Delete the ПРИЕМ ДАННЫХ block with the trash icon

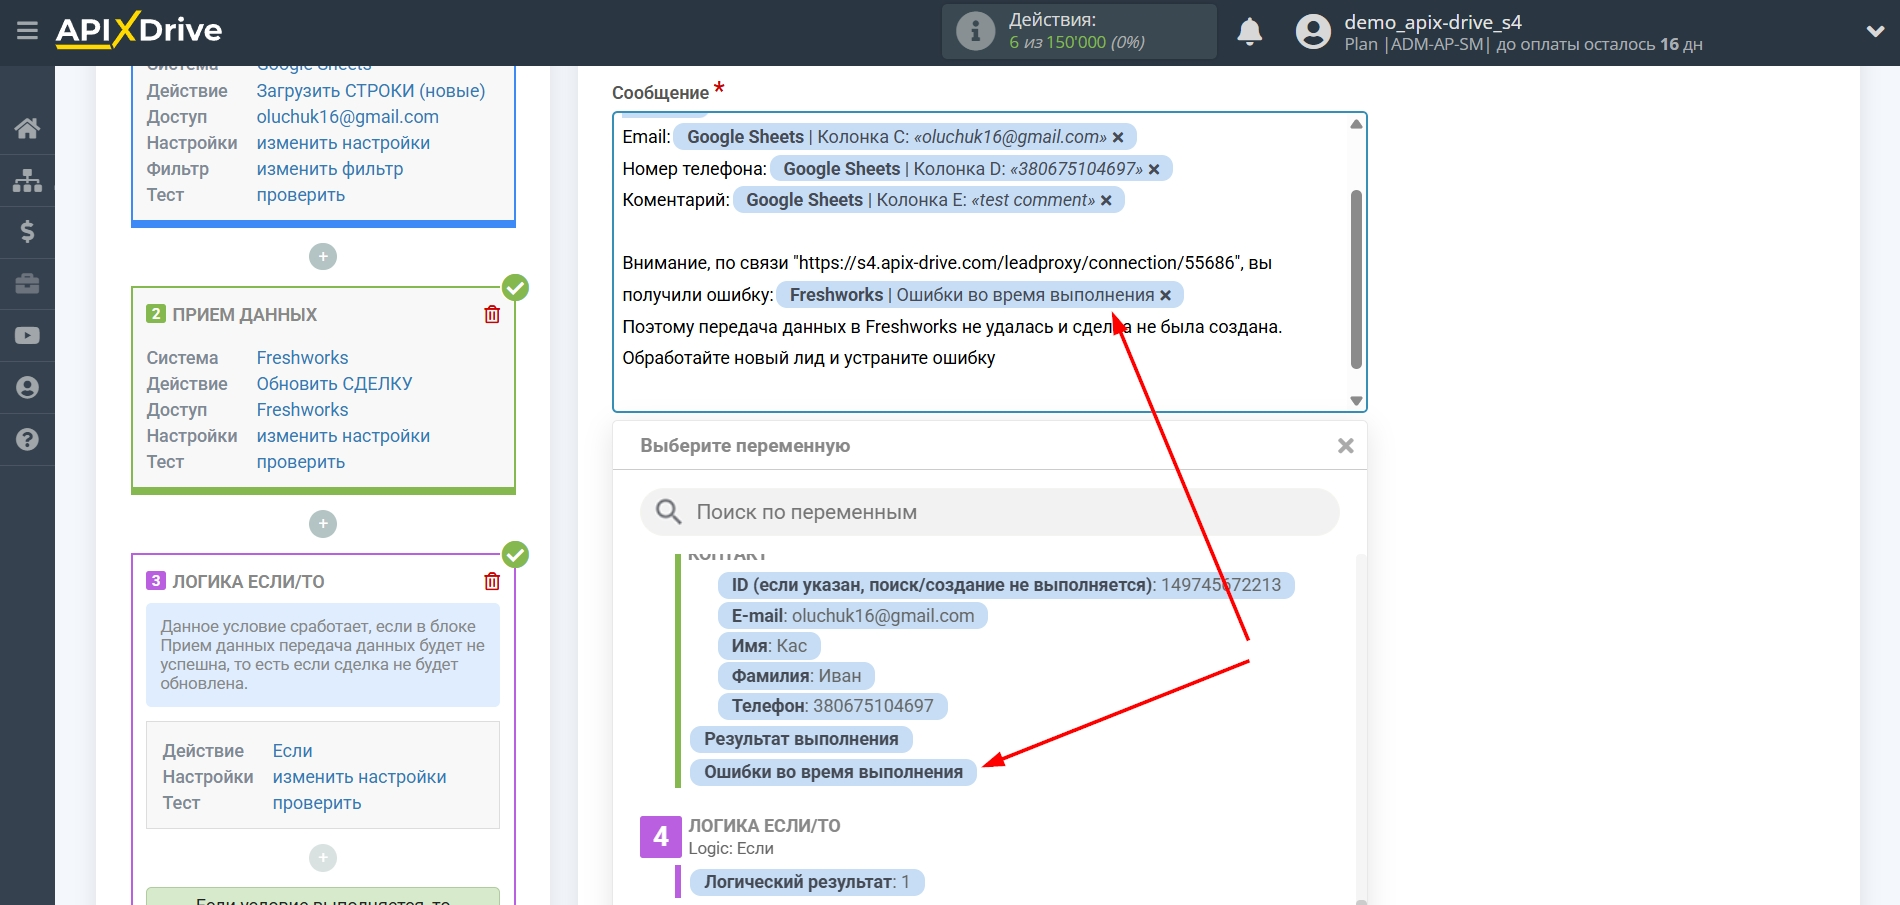[492, 314]
